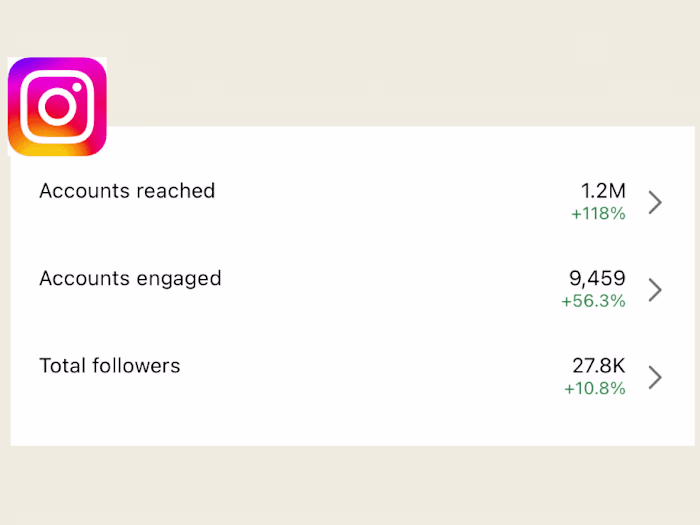Select the Accounts reached label
This screenshot has width=700, height=525.
point(127,191)
